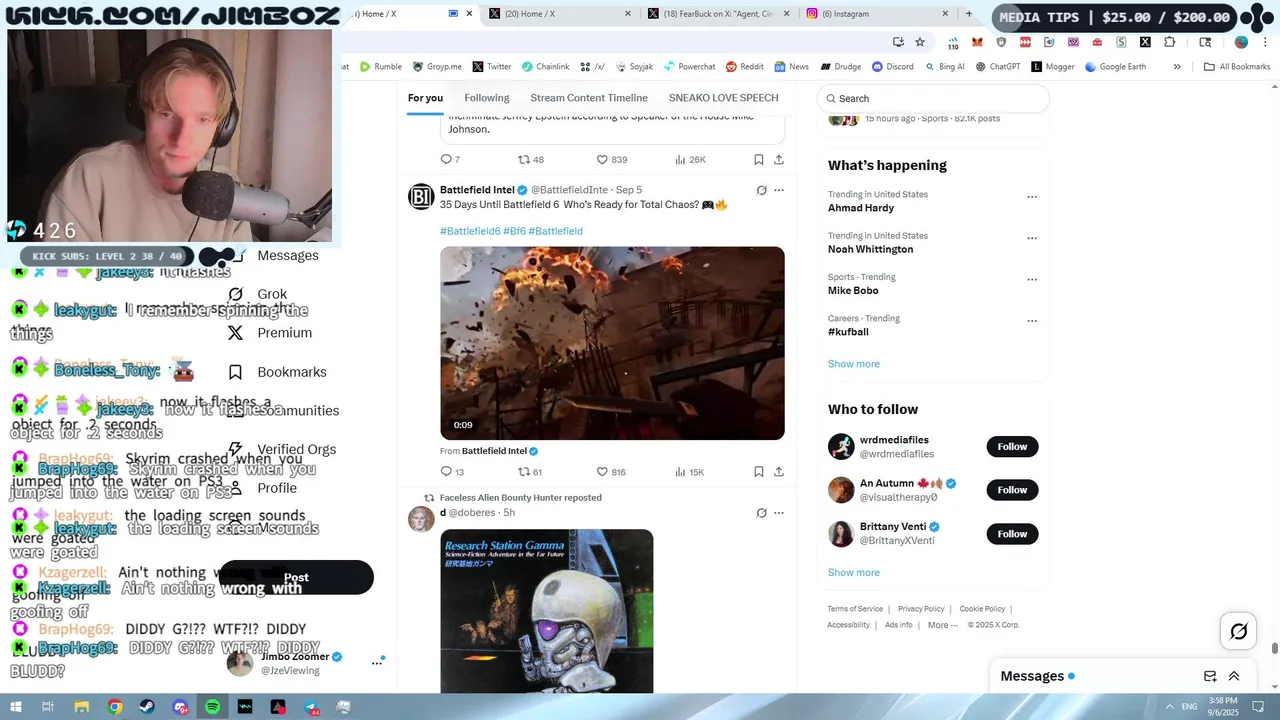1280x720 pixels.
Task: Play the Battlefield 6 explosion video
Action: coord(612,343)
